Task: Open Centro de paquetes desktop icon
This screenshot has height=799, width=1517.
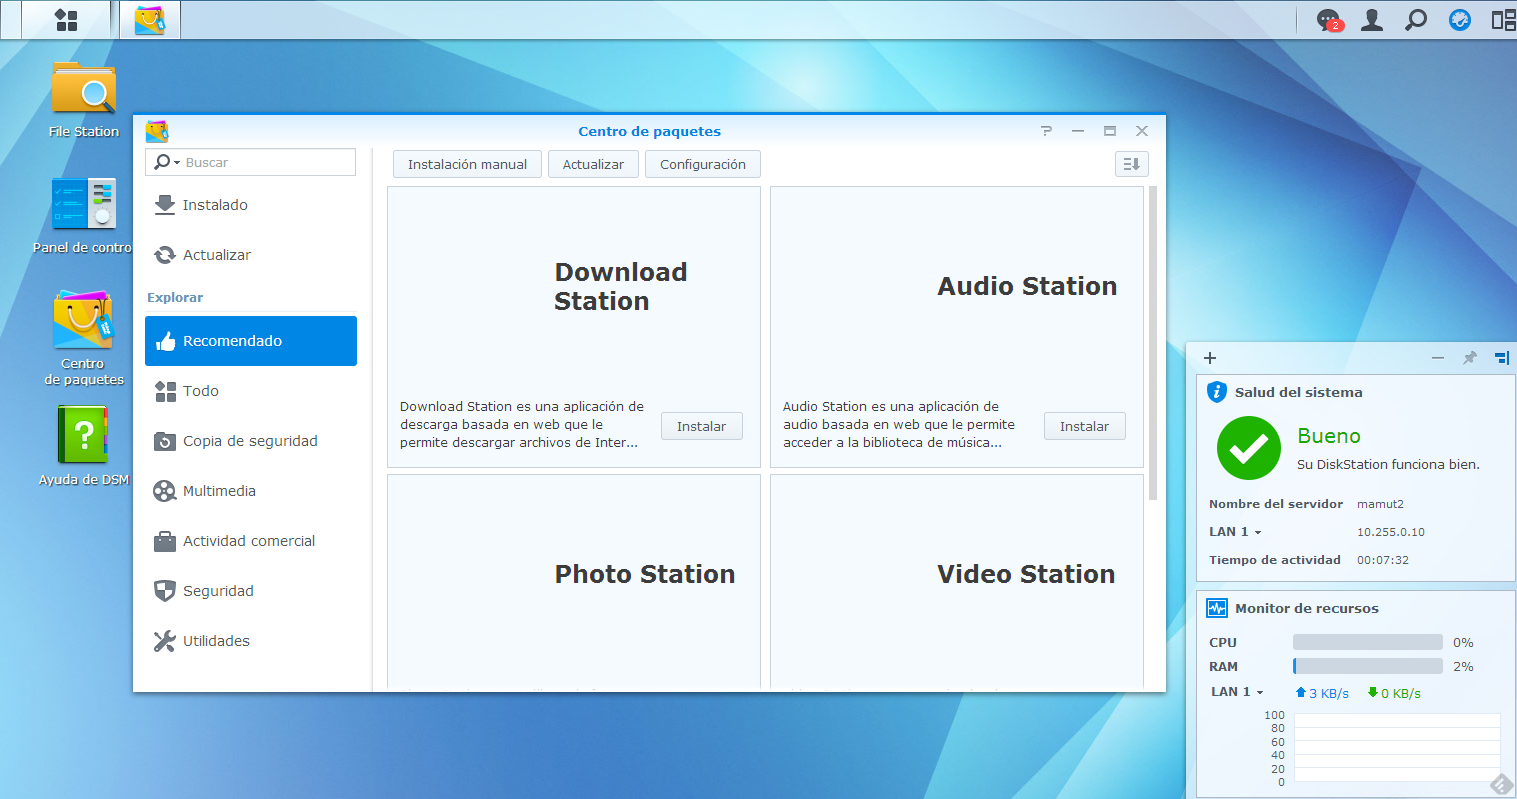Action: point(84,338)
